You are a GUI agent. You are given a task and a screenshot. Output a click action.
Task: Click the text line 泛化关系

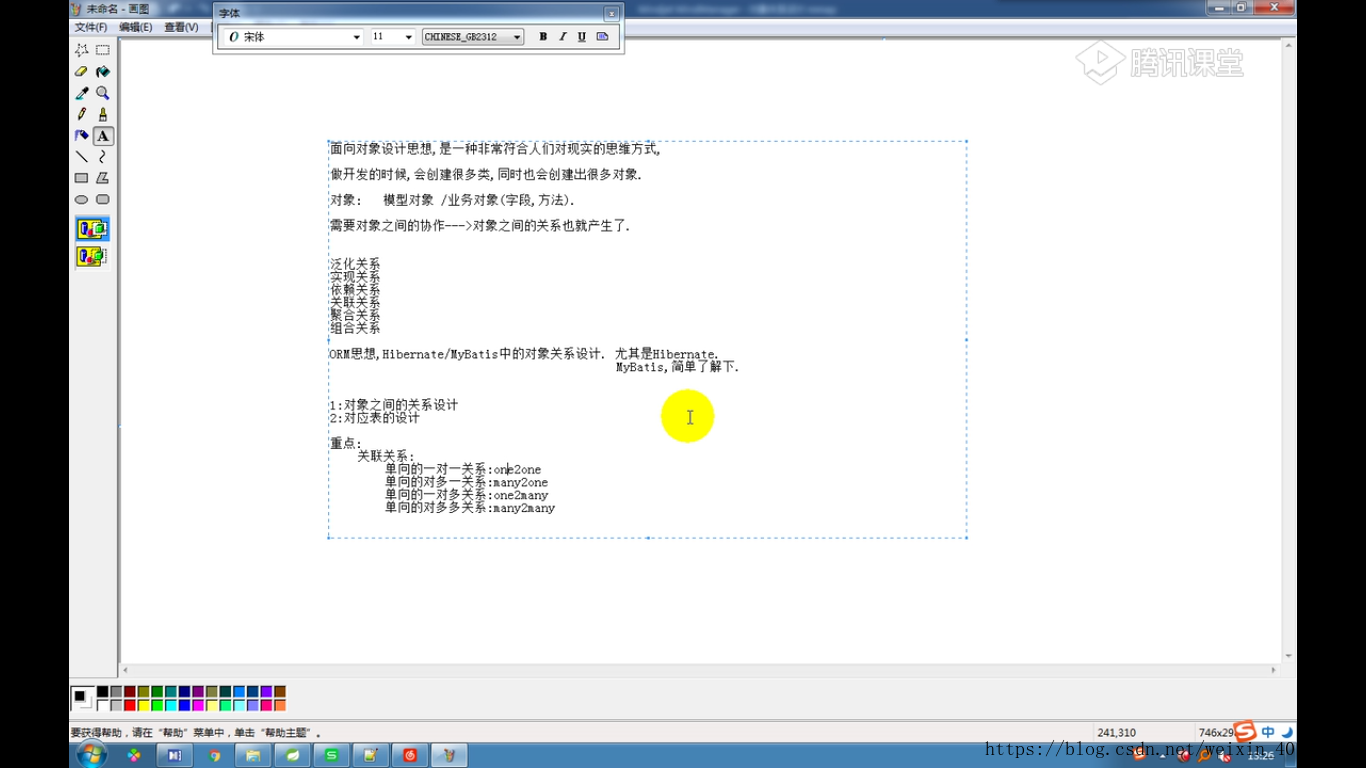coord(355,264)
